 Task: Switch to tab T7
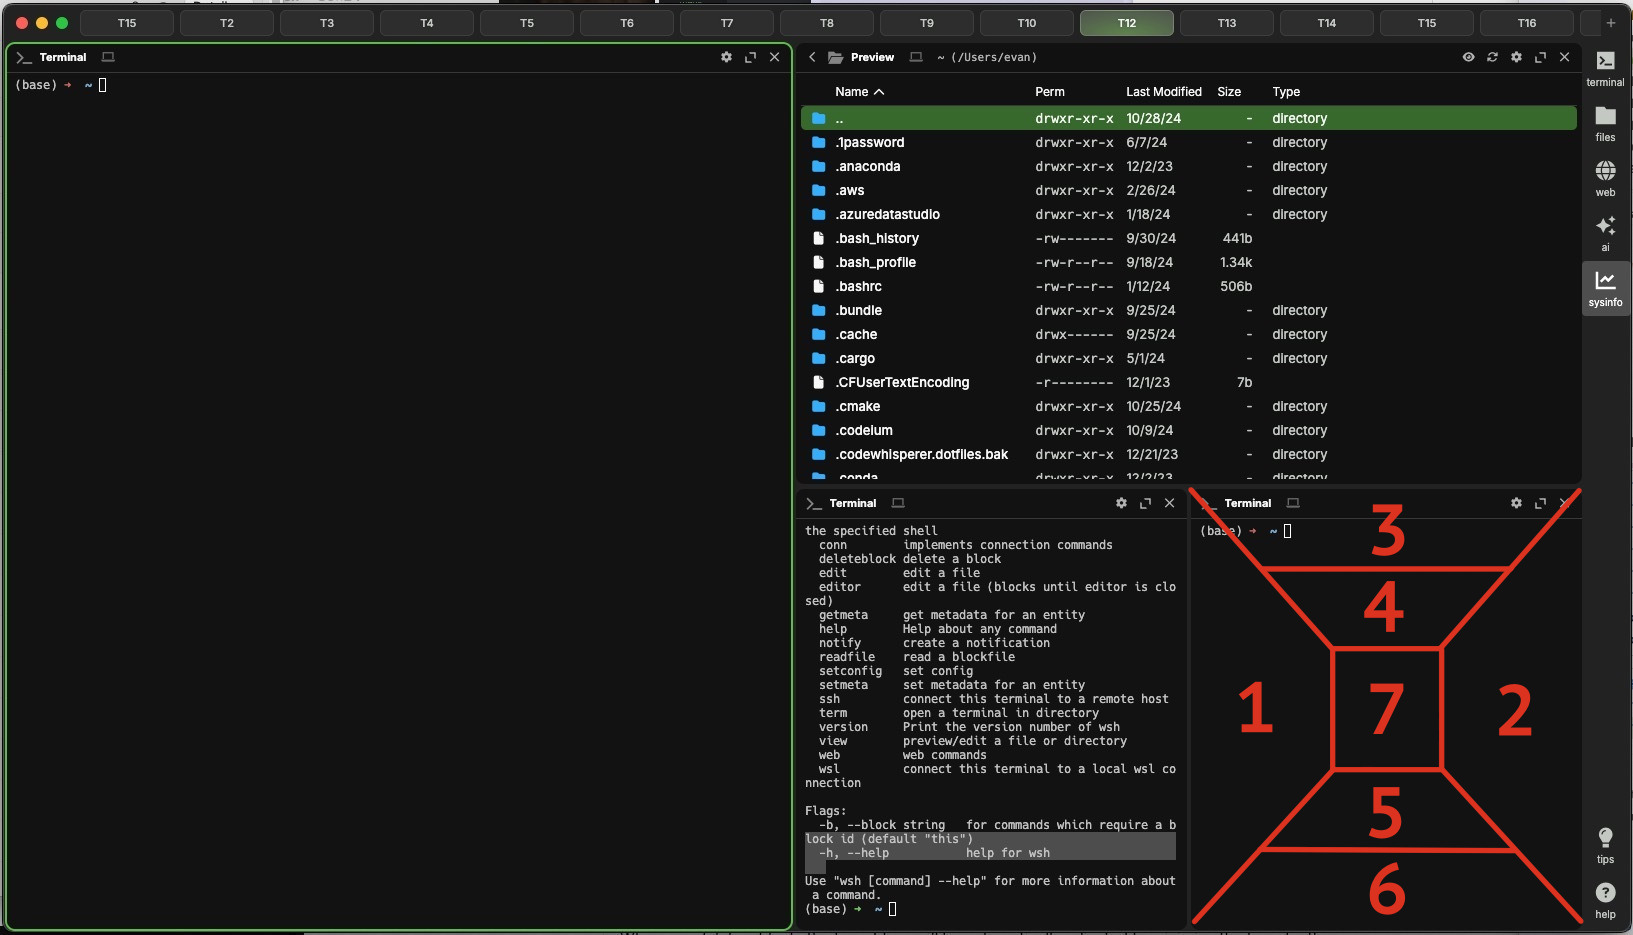[x=727, y=22]
